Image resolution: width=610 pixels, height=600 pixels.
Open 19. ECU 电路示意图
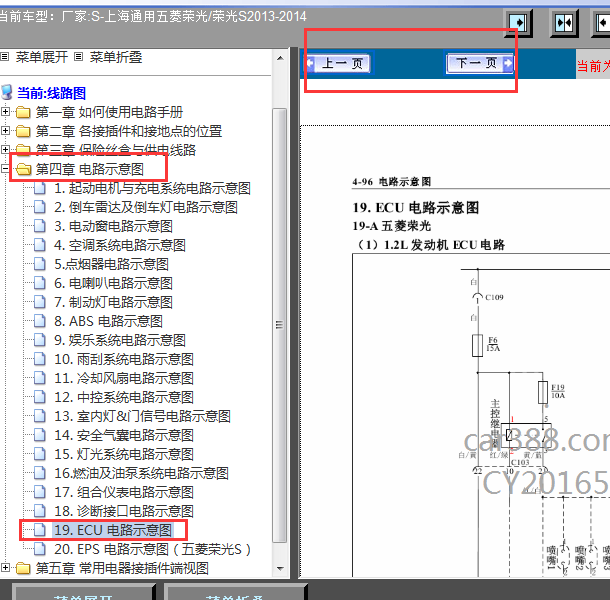[113, 530]
